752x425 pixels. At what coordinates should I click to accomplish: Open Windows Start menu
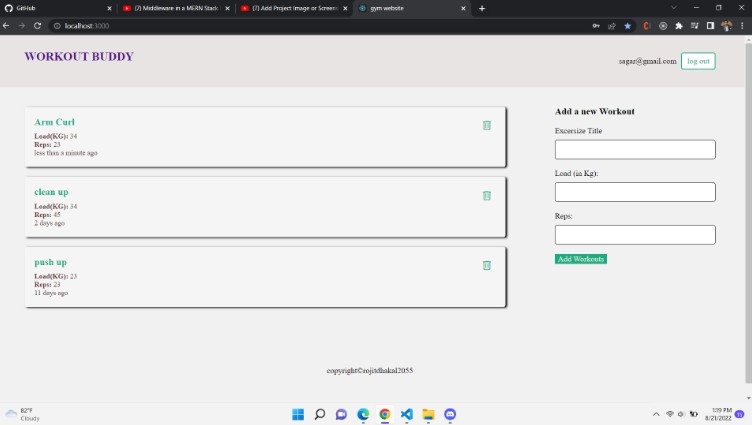pyautogui.click(x=297, y=414)
